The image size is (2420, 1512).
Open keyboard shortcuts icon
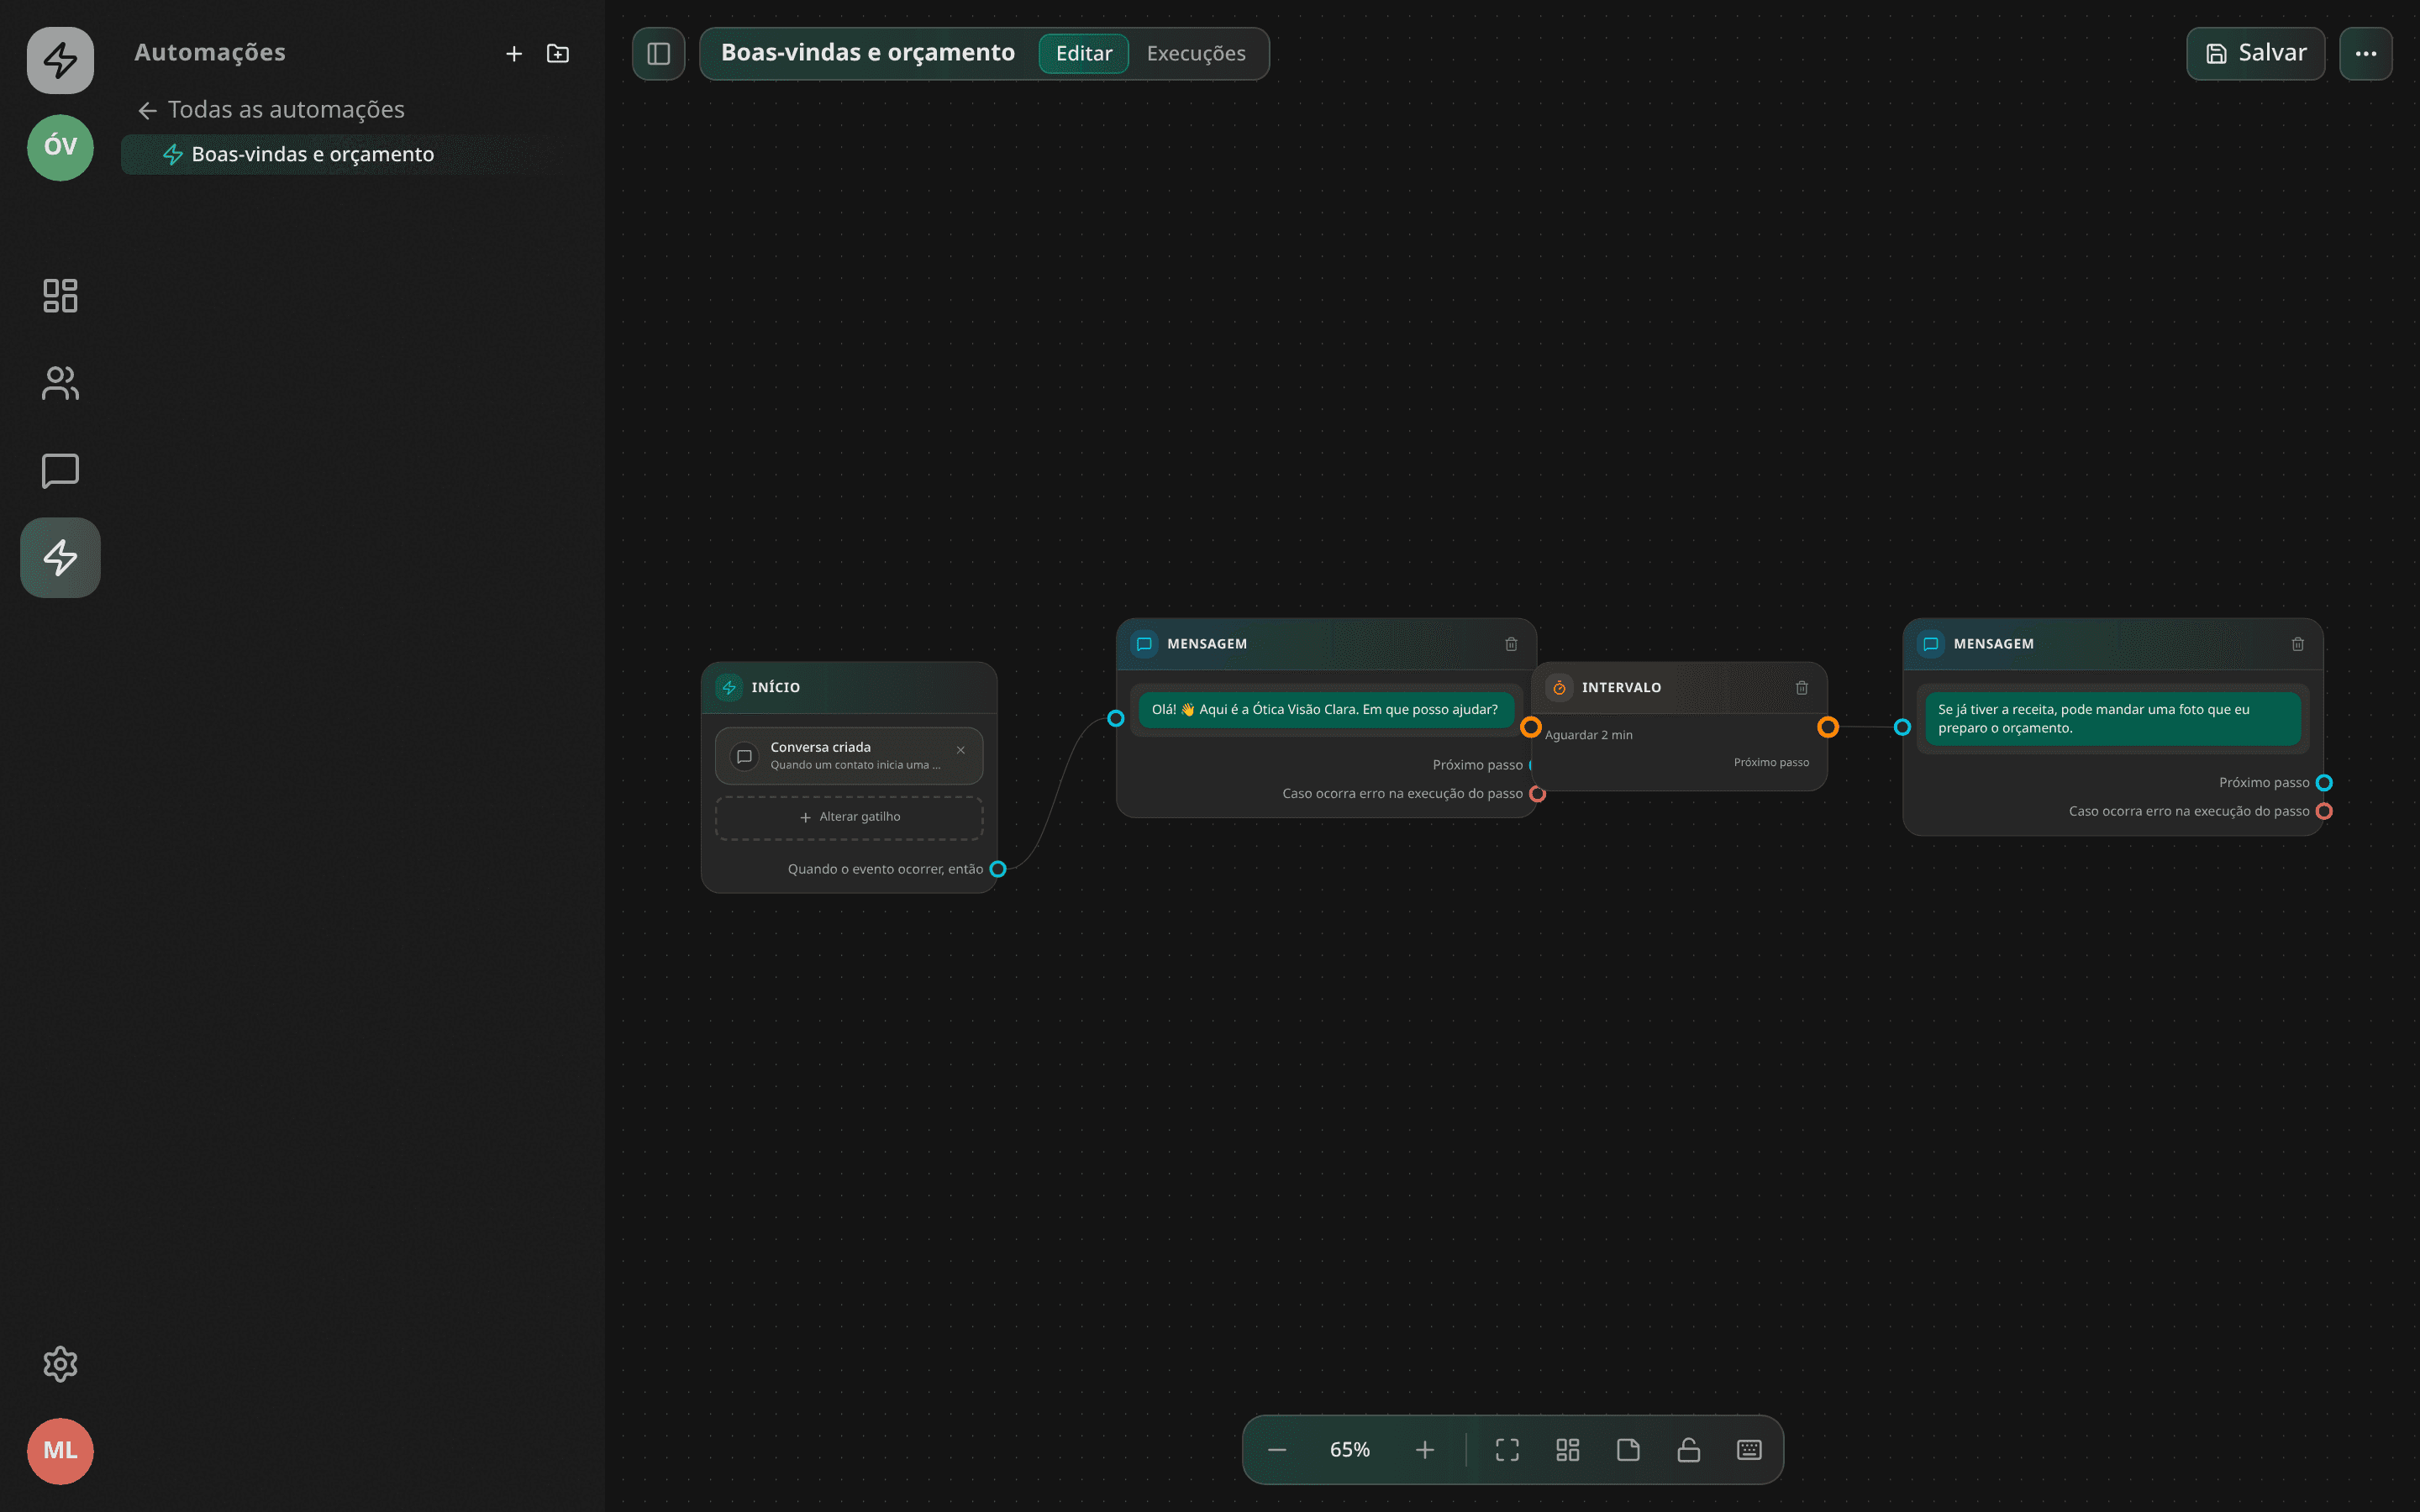point(1749,1450)
